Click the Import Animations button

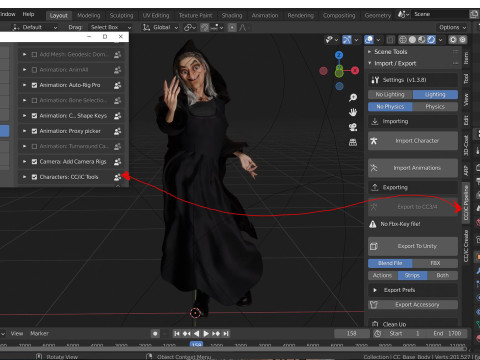413,168
